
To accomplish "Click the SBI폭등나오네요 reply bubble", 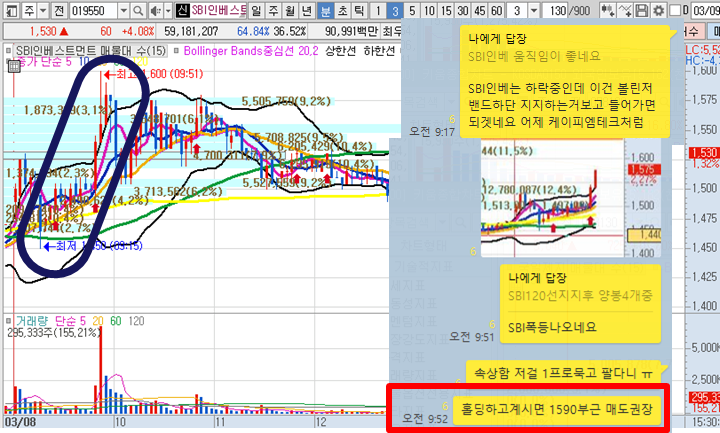I will [580, 304].
